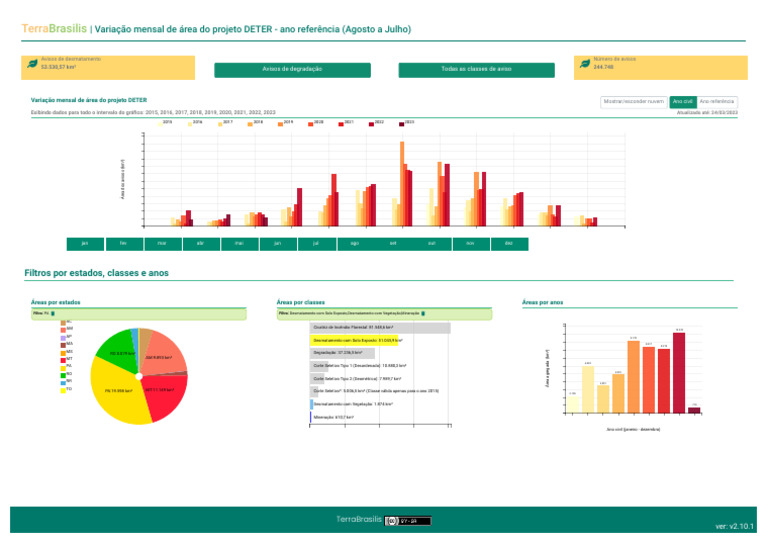Viewport: 768px width, 543px height.
Task: Toggle the 2018 legend swatch in monthly chart
Action: [250, 124]
